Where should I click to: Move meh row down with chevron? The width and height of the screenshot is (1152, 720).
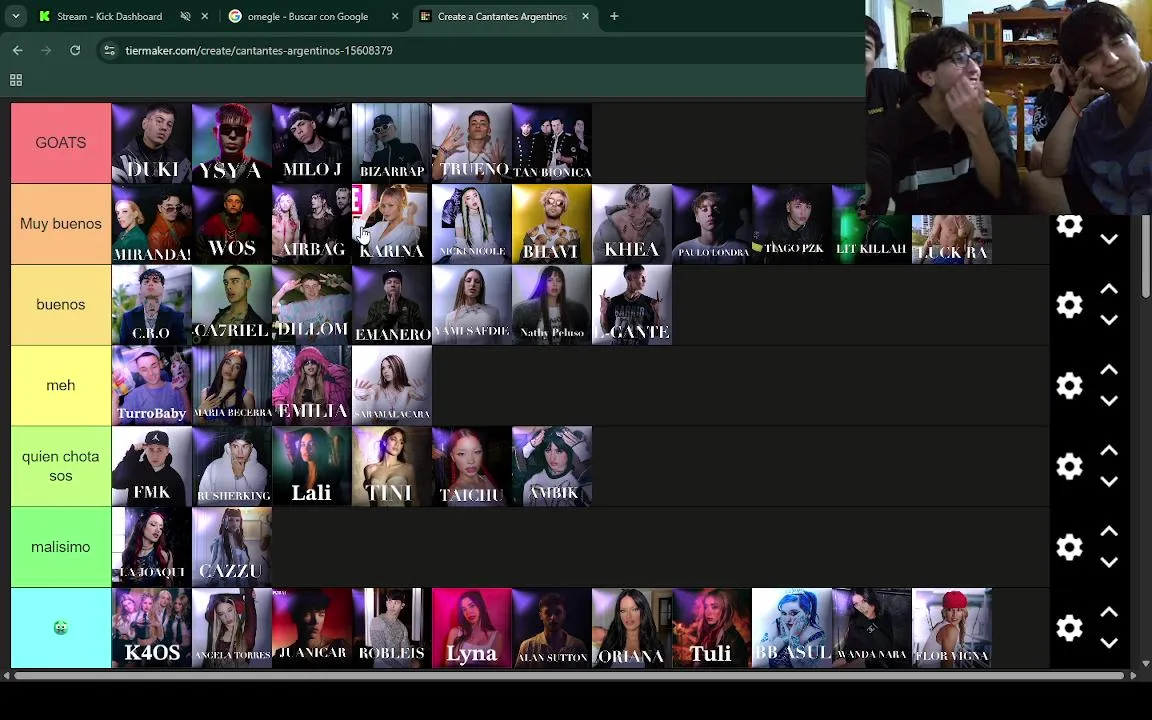(x=1109, y=400)
